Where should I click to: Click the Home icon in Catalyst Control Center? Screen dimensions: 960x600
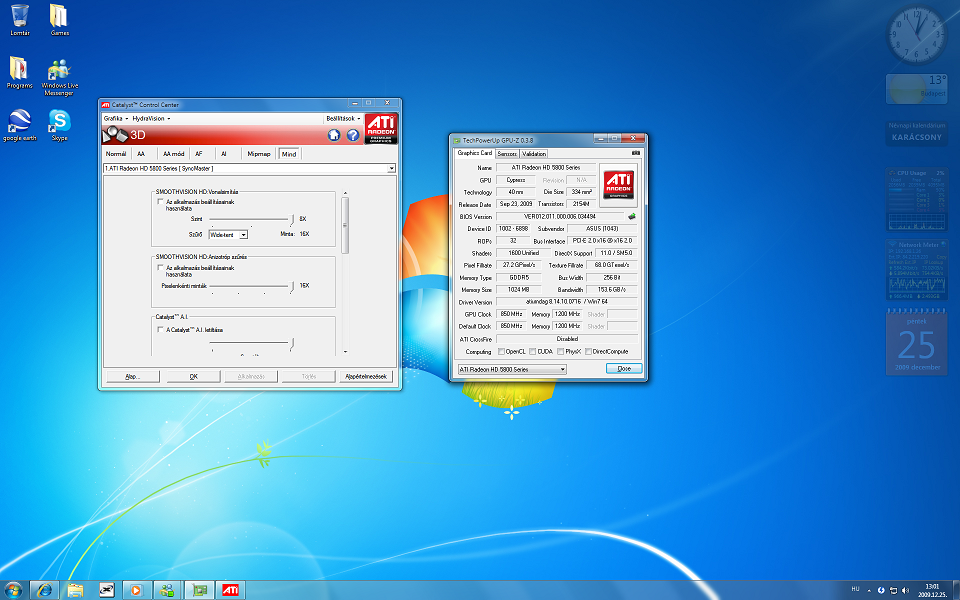point(334,135)
